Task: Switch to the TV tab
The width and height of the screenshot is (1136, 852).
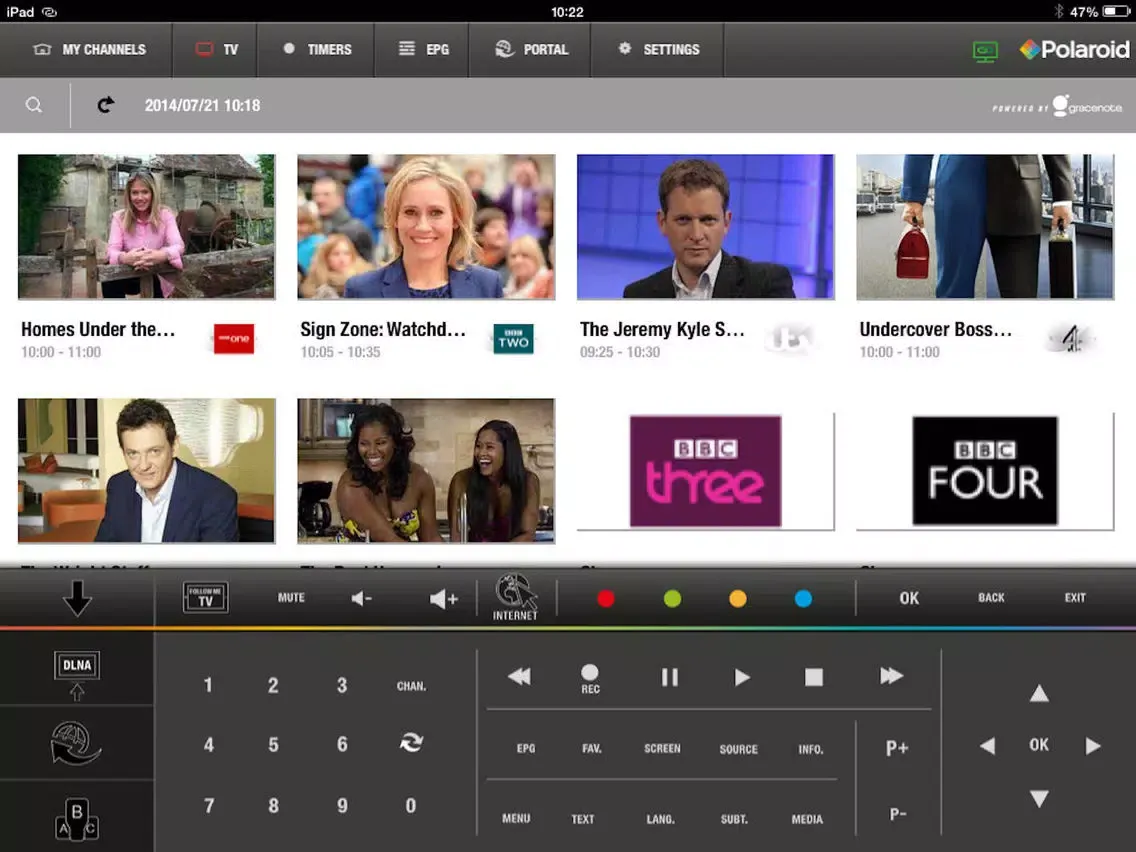Action: pos(215,49)
